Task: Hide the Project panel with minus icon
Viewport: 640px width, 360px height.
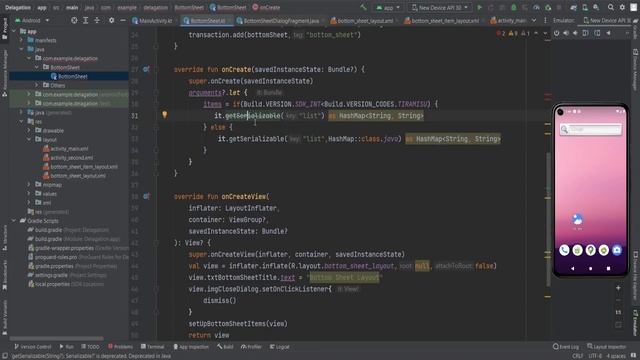Action: [122, 20]
